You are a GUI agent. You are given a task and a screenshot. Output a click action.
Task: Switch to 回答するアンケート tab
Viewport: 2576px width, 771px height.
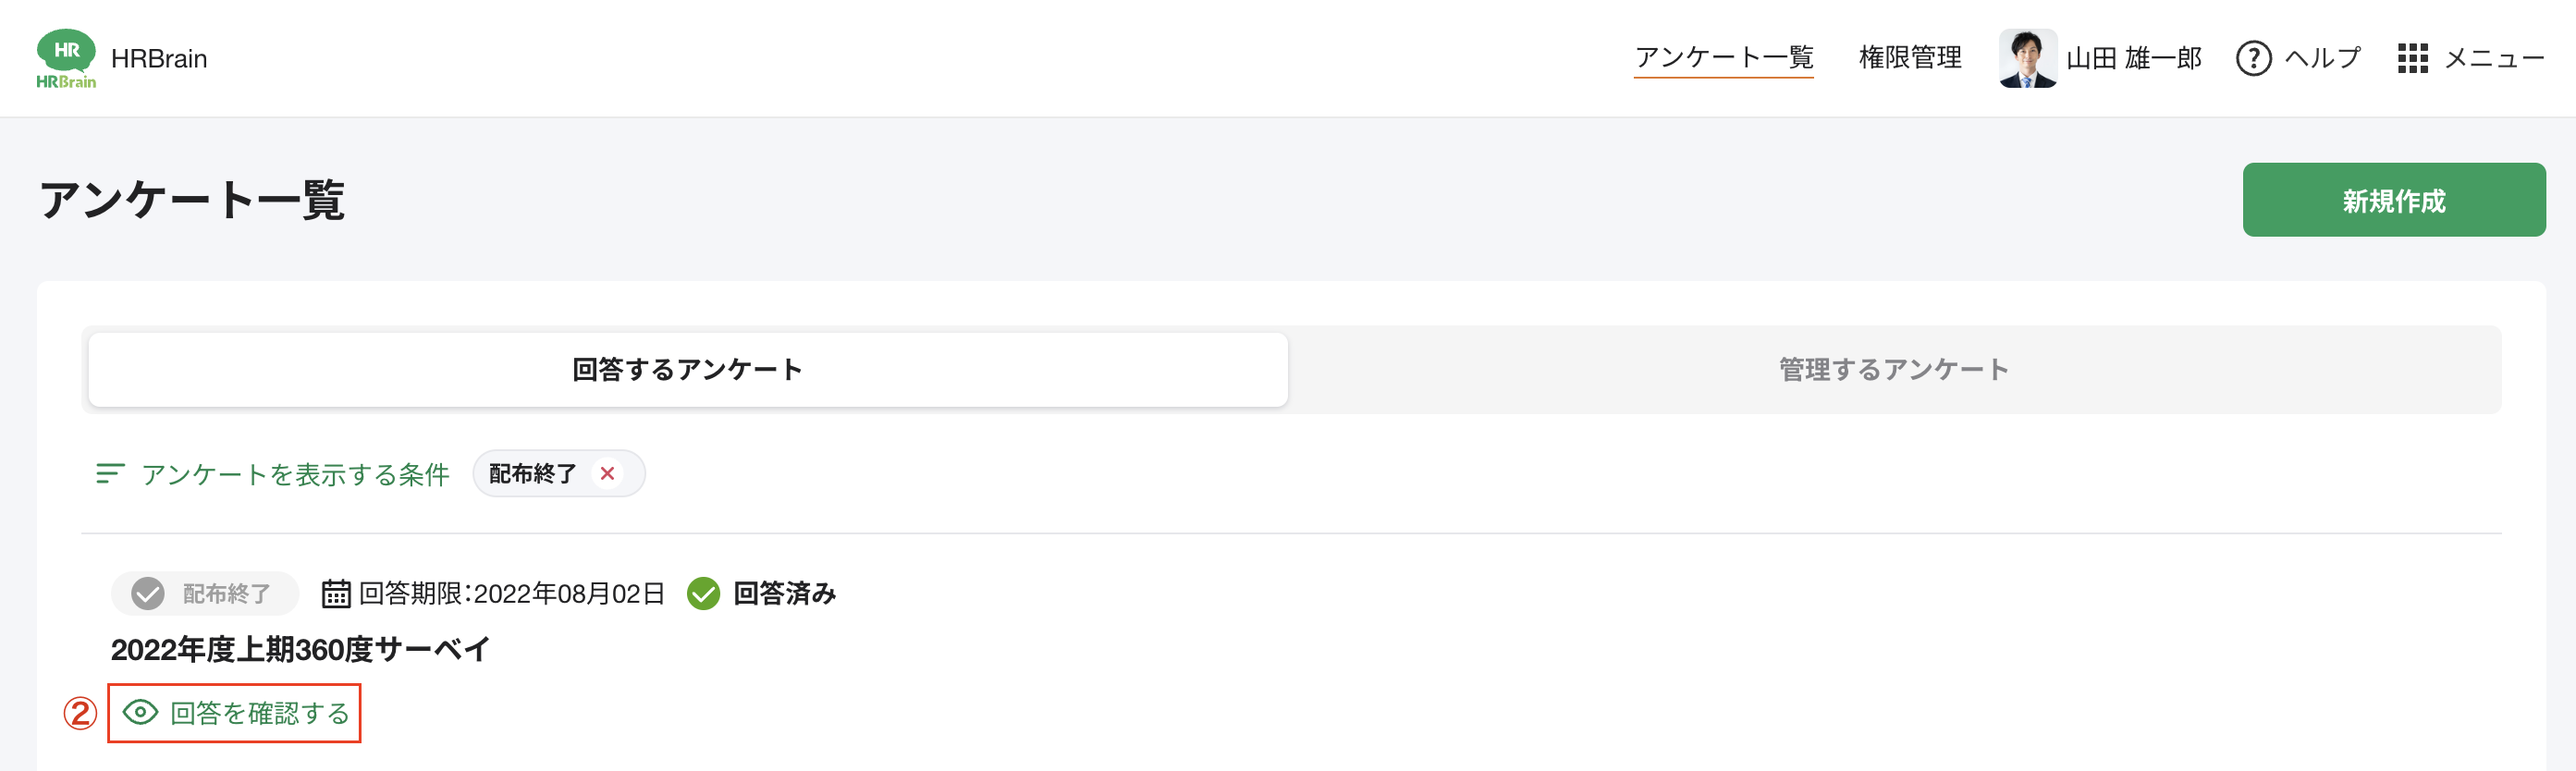(x=687, y=369)
